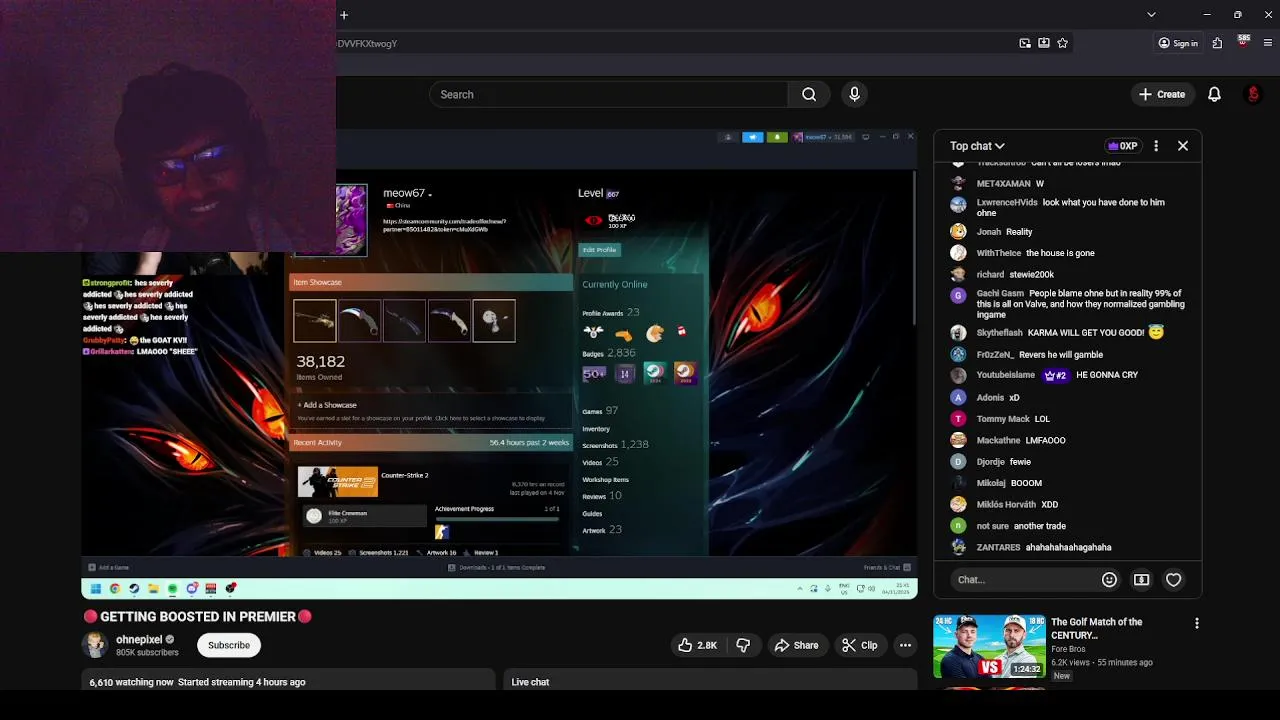Open Games 97 link

click(x=600, y=411)
